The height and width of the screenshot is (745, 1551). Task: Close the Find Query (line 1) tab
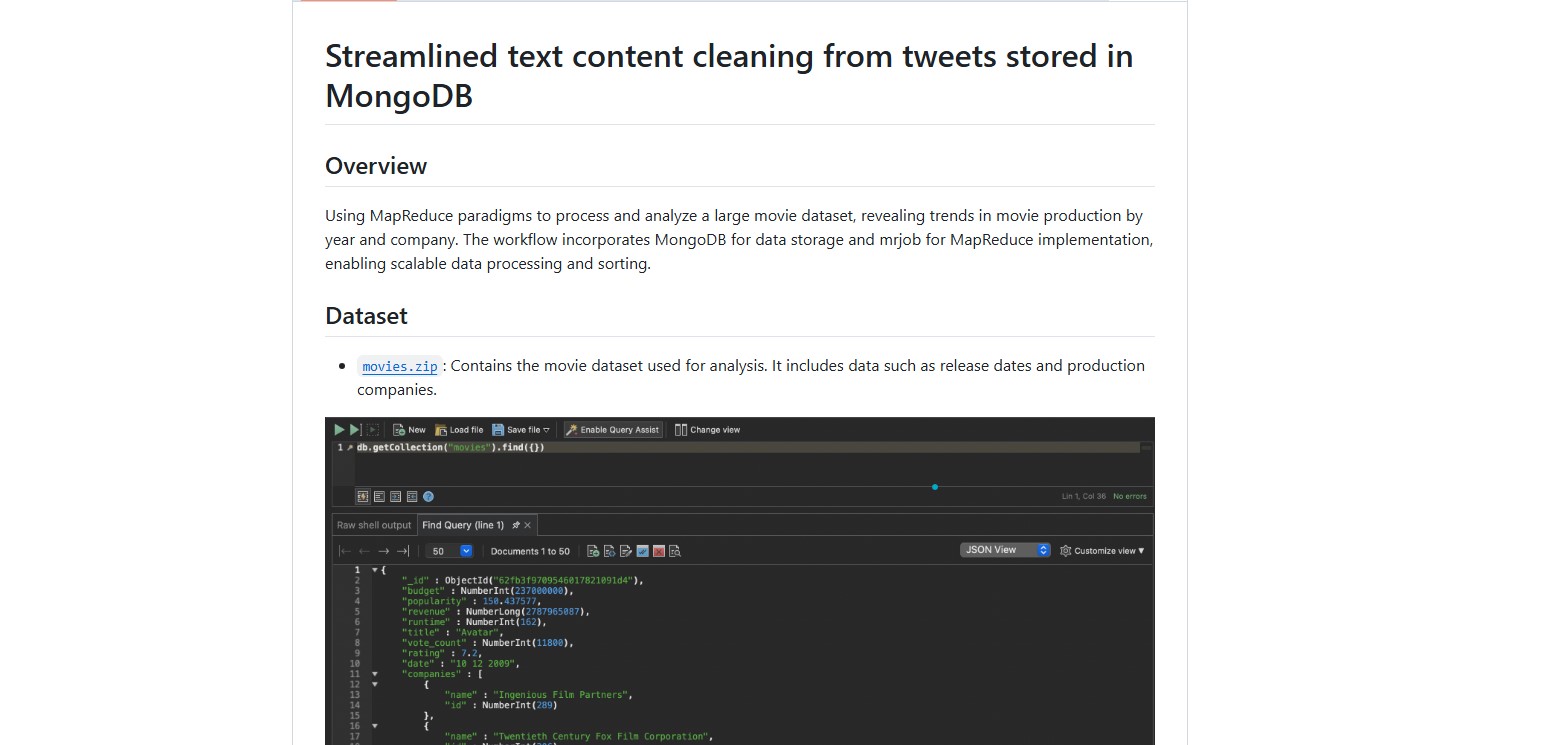pyautogui.click(x=528, y=525)
